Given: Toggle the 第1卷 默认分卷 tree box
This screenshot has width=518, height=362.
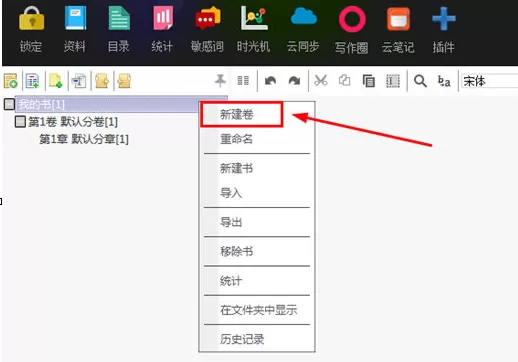Looking at the screenshot, I should tap(20, 121).
